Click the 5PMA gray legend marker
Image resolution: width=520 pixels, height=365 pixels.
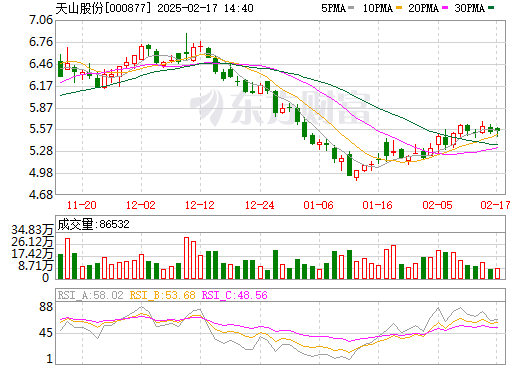tap(351, 8)
